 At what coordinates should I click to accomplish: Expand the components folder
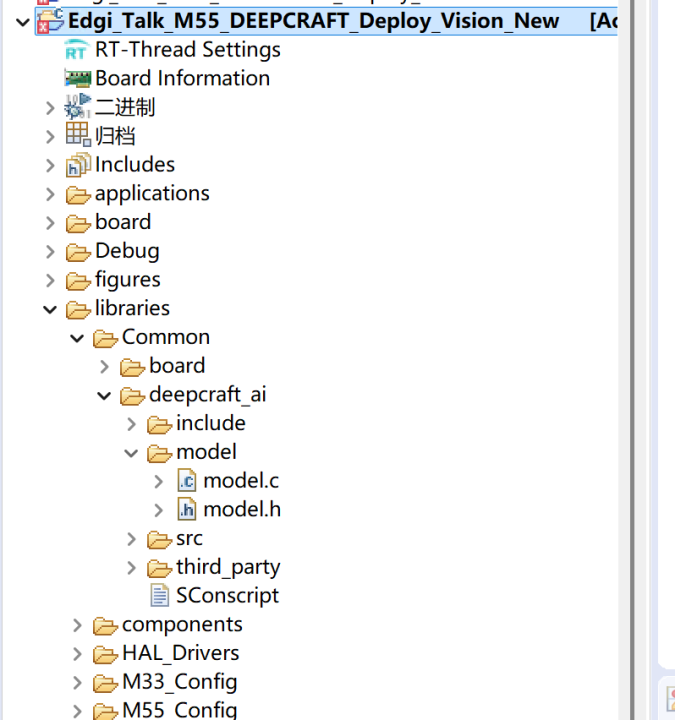click(78, 626)
